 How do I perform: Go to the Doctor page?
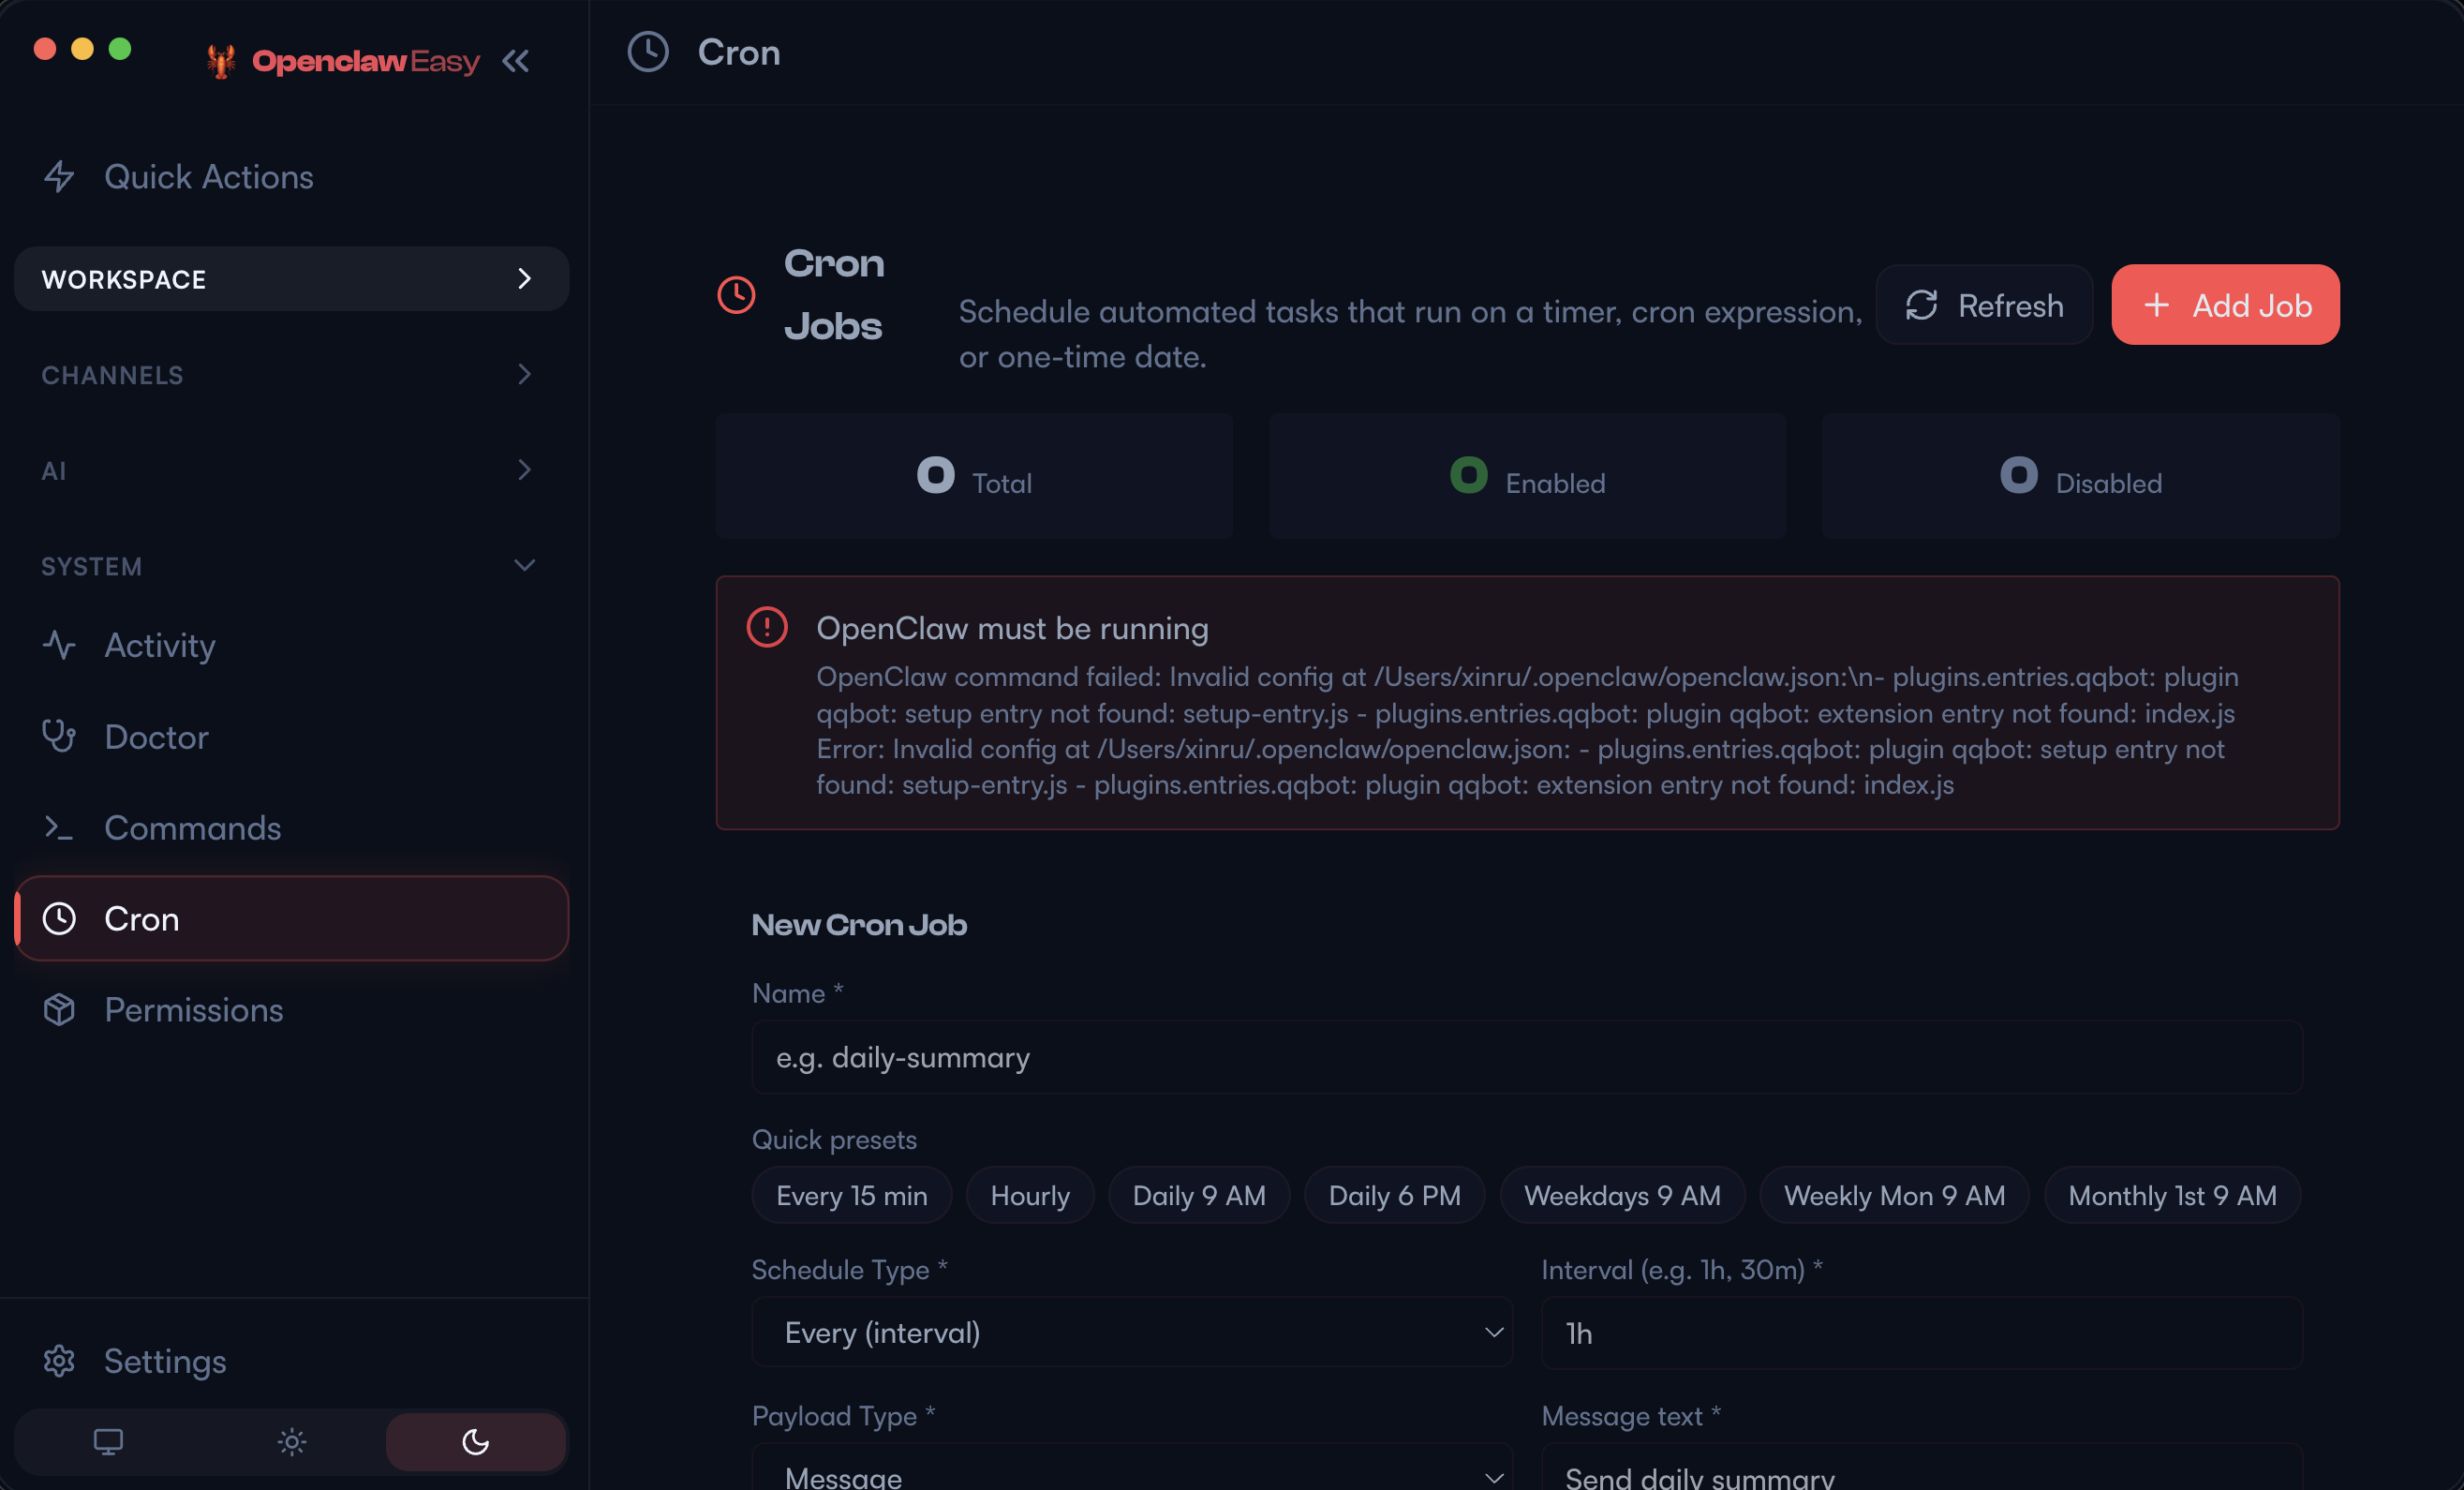292,737
